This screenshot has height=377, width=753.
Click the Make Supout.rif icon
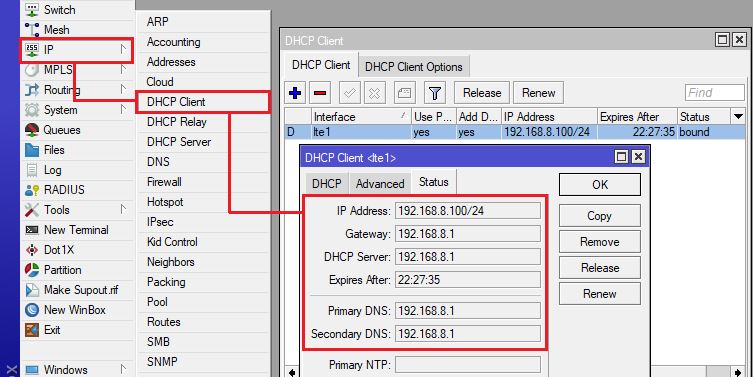click(32, 290)
